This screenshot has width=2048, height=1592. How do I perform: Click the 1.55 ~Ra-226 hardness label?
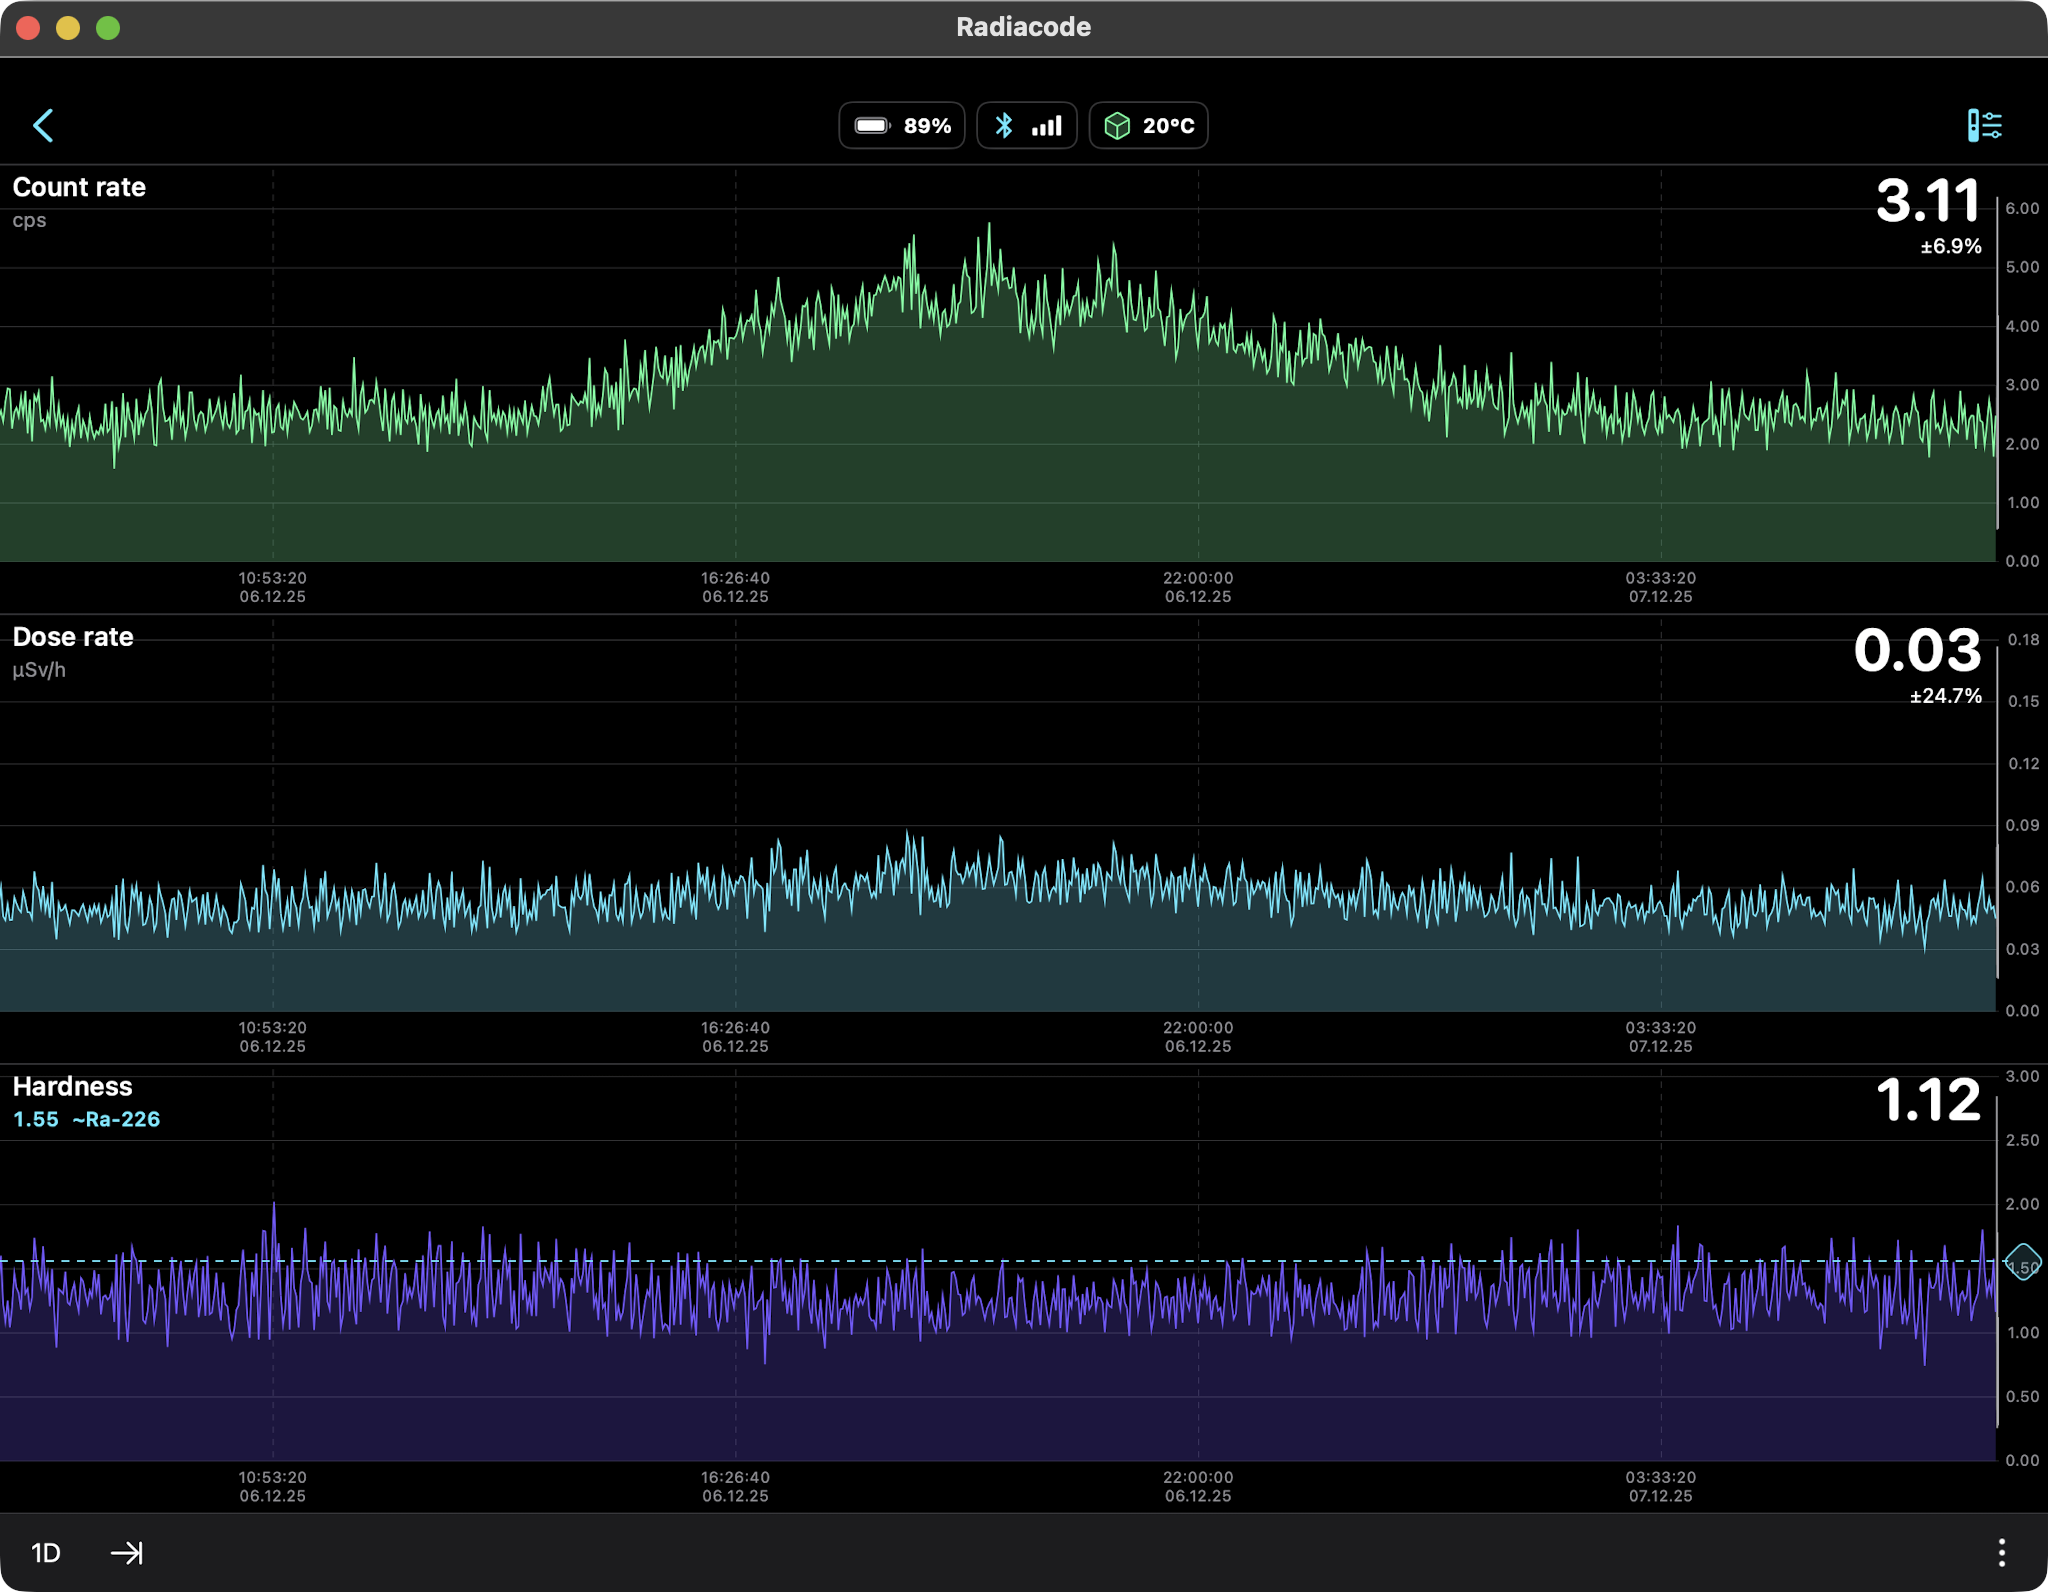pos(87,1120)
